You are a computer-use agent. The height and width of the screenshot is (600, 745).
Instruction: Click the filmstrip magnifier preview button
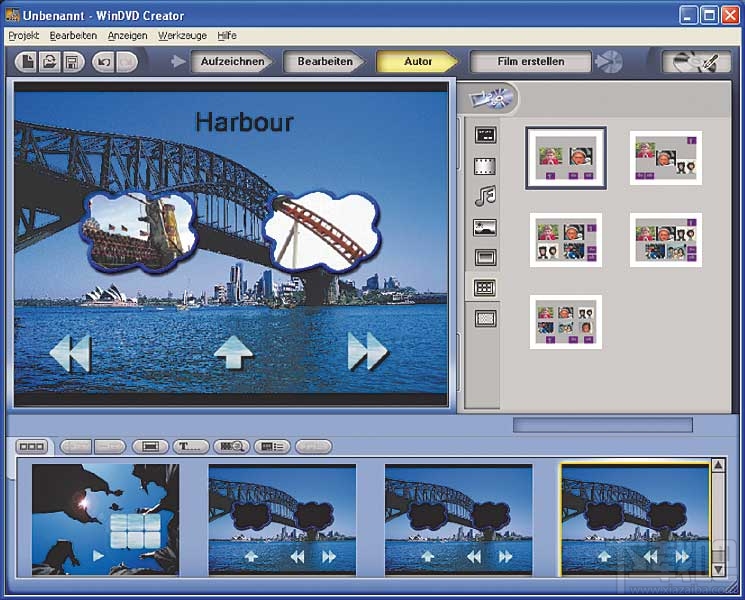tap(231, 447)
